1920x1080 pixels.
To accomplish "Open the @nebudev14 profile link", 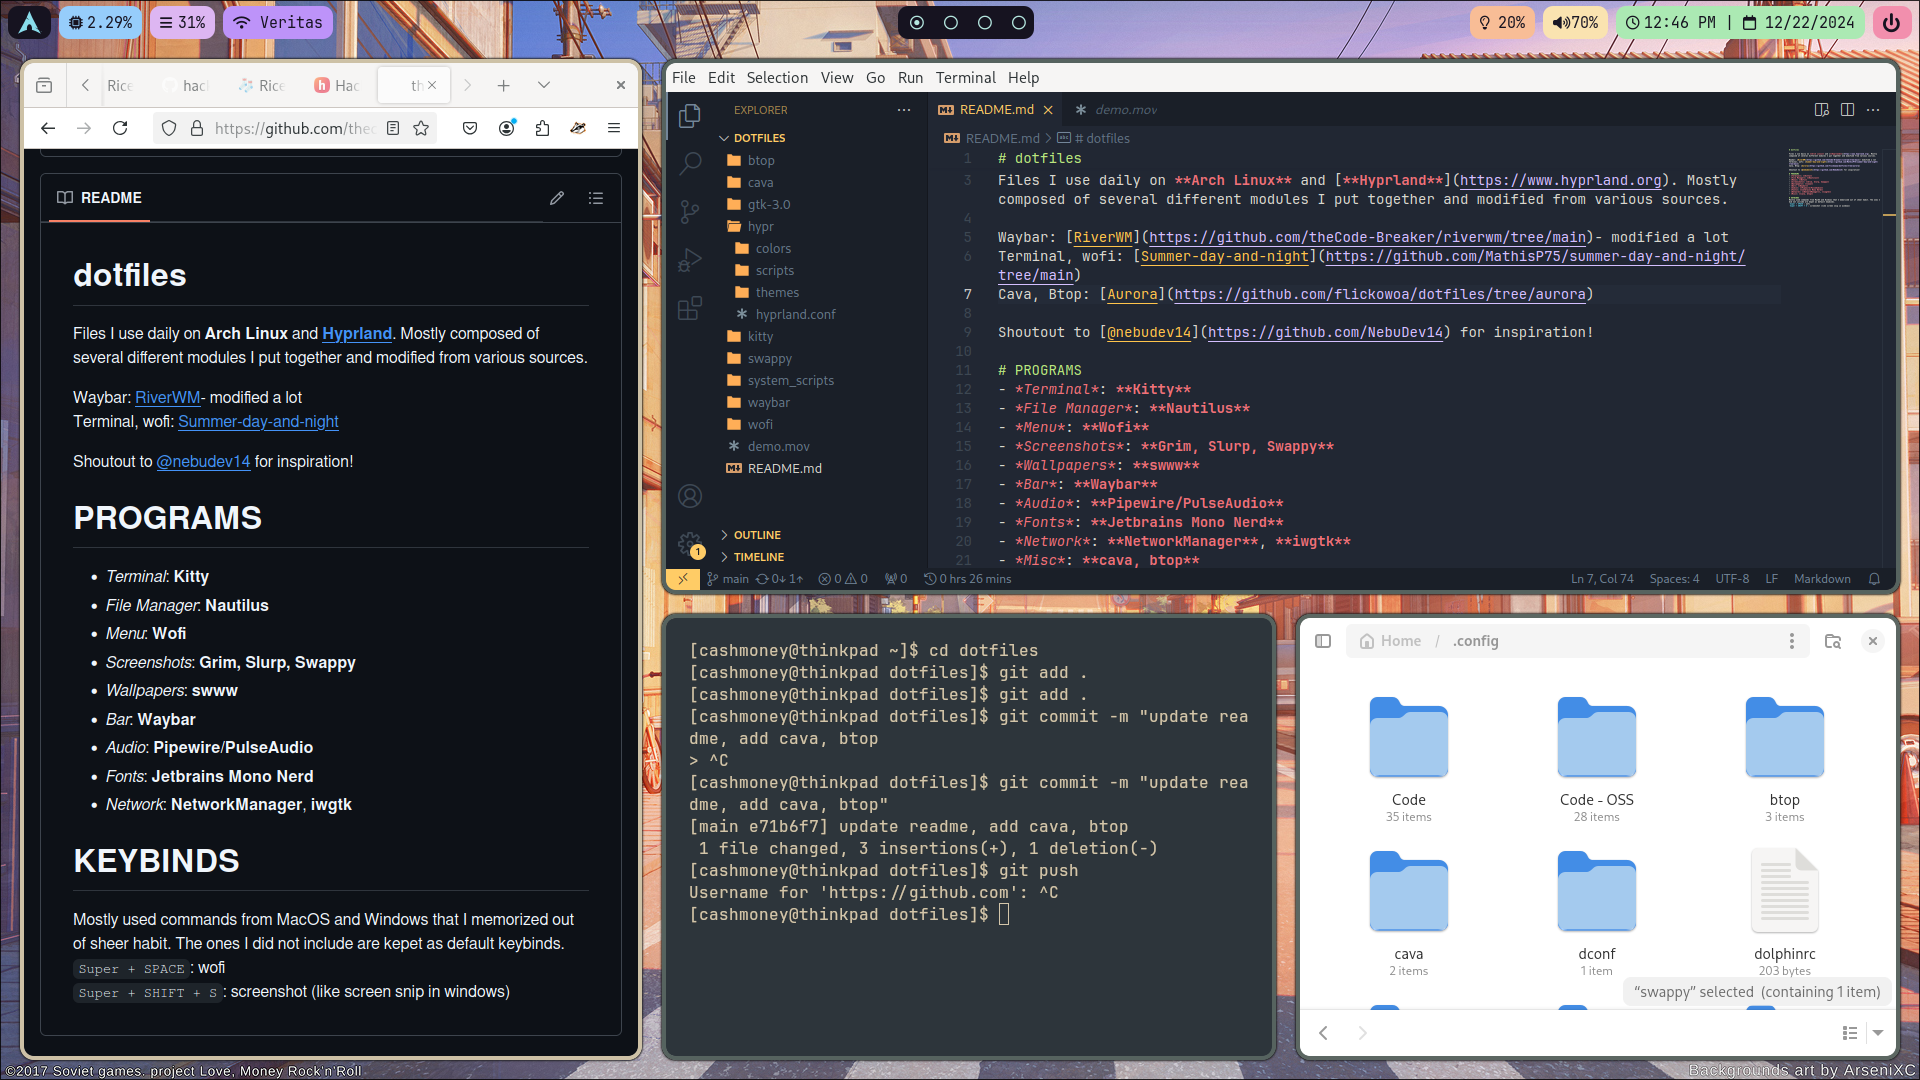I will pos(203,462).
